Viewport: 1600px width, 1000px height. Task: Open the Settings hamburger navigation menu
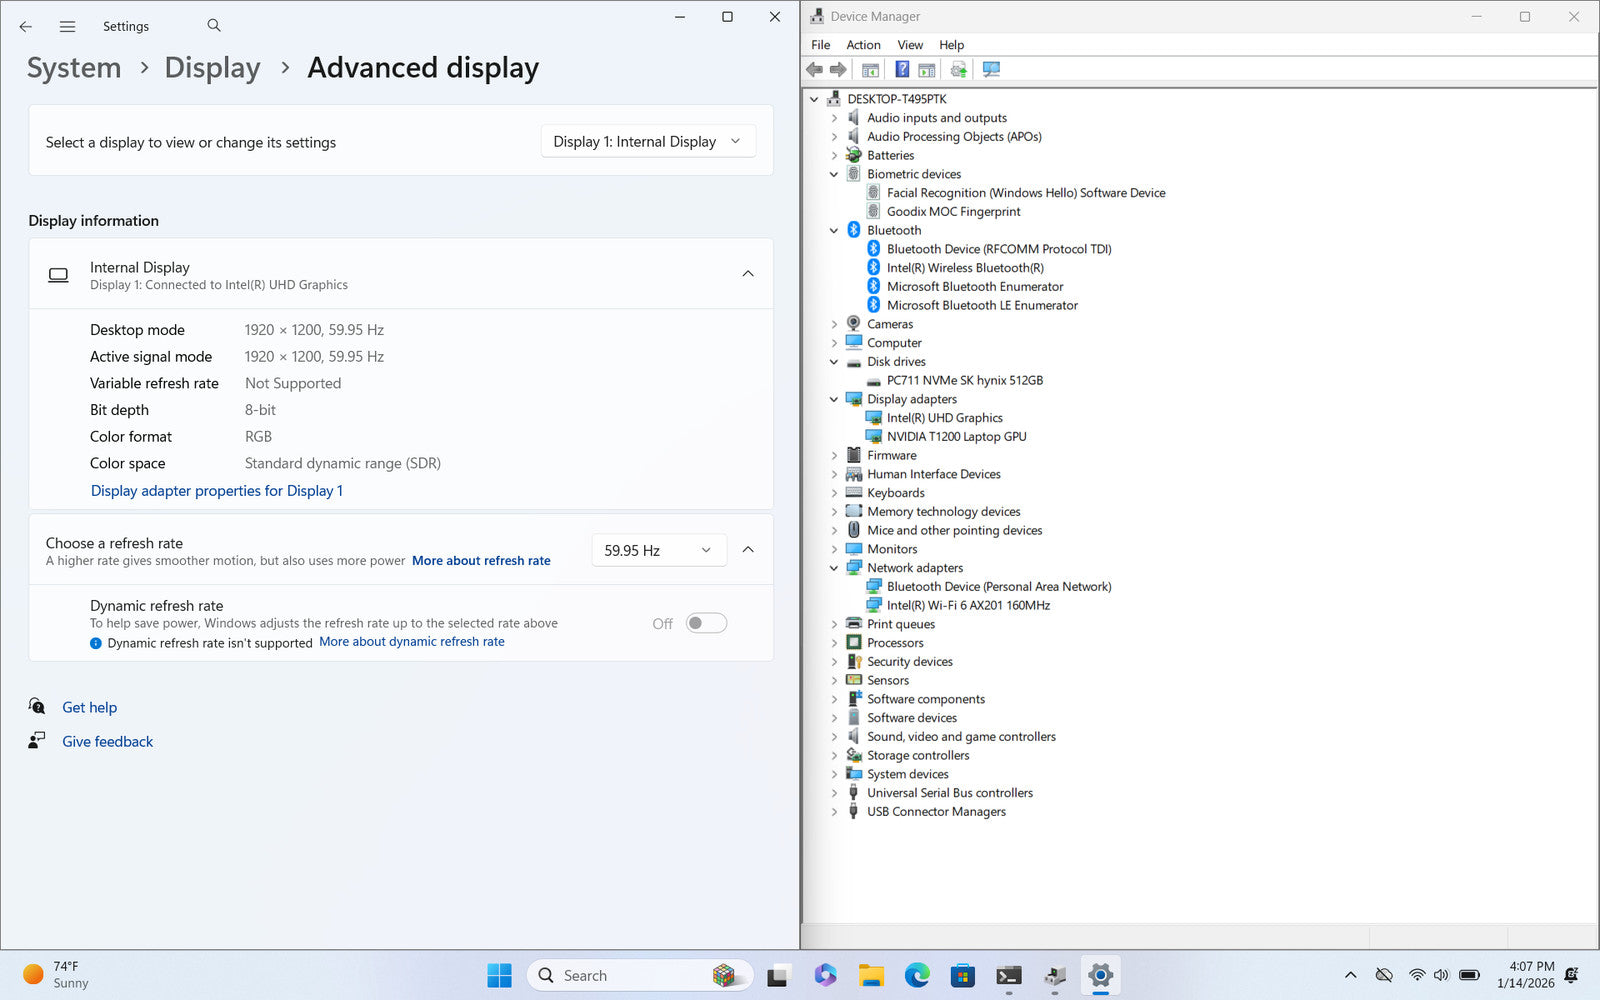click(x=67, y=27)
